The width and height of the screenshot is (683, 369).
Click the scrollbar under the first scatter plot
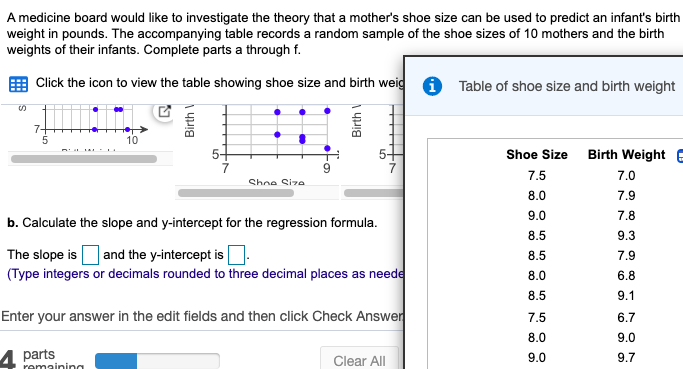84,159
